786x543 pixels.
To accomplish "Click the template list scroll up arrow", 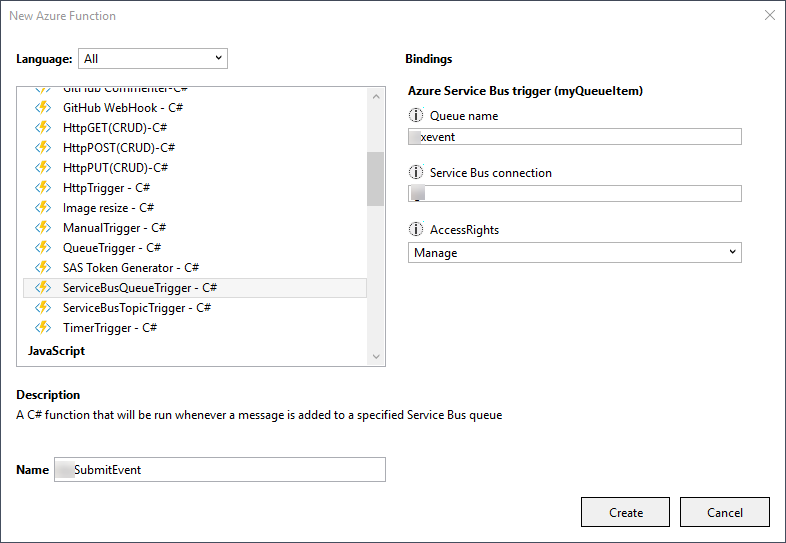I will (x=376, y=96).
